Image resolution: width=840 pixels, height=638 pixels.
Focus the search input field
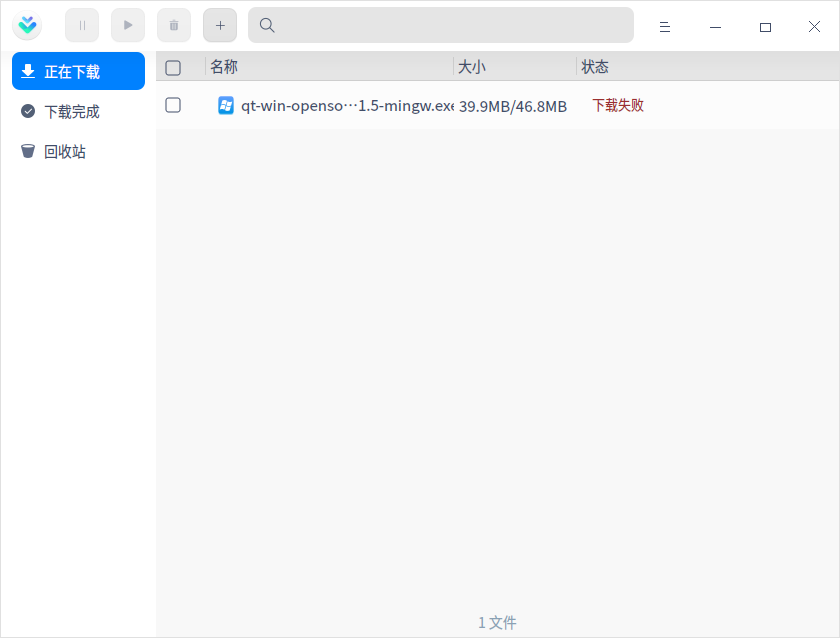click(441, 25)
